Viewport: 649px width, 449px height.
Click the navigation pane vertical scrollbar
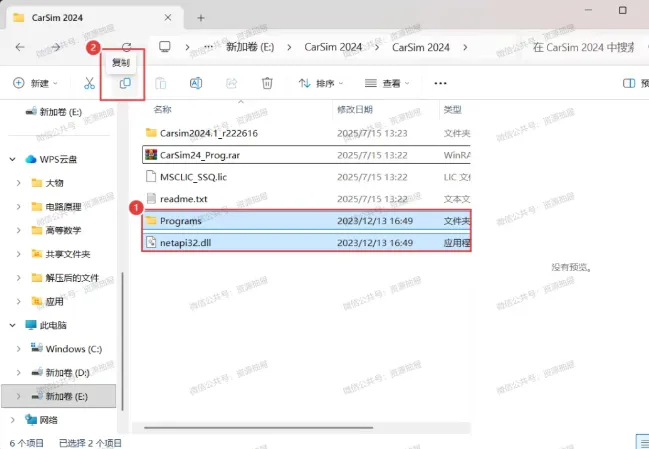click(x=122, y=341)
